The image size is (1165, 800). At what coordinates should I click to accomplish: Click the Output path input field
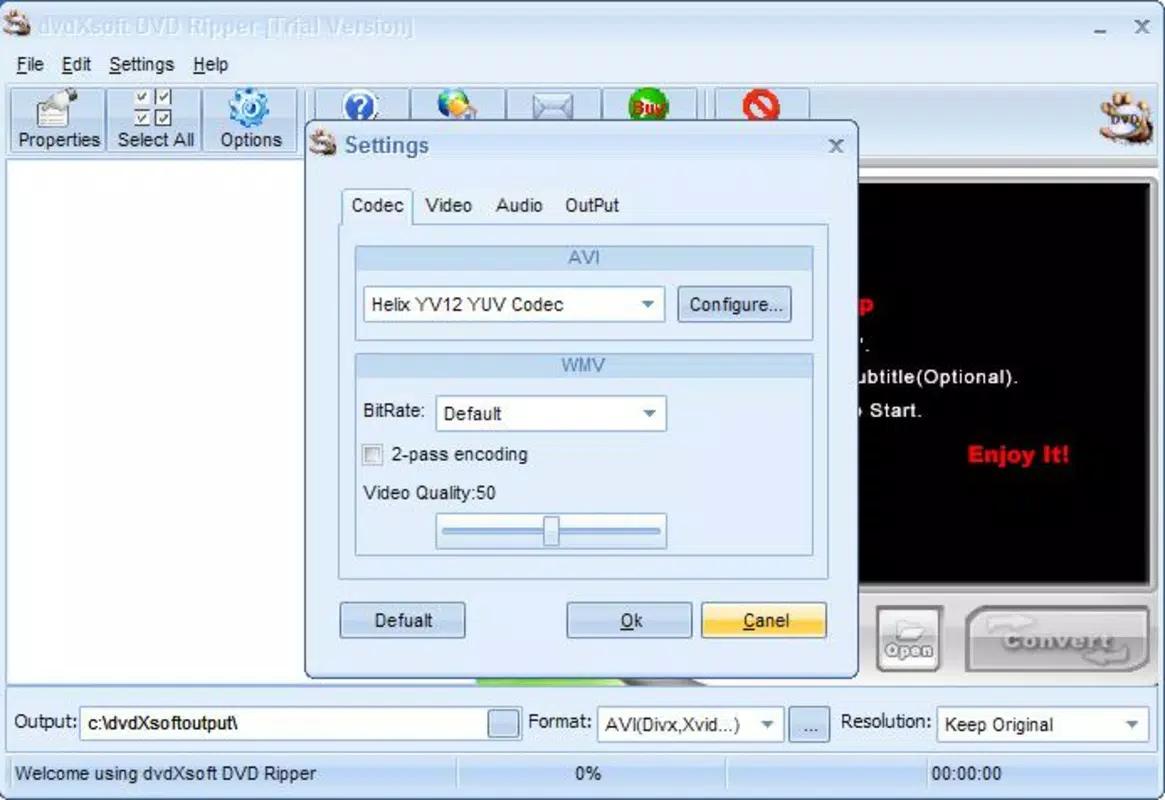coord(284,723)
